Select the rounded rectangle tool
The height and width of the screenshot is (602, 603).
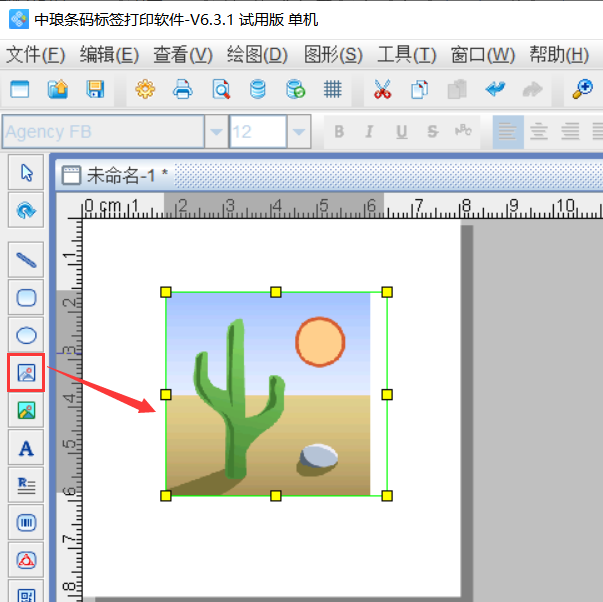coord(27,297)
